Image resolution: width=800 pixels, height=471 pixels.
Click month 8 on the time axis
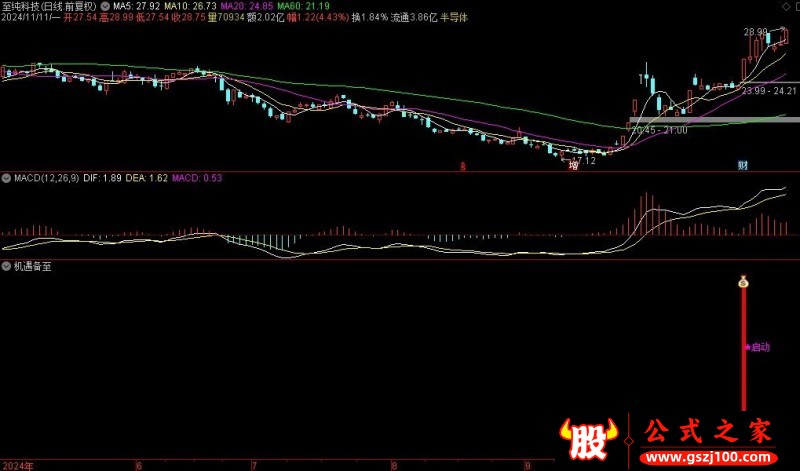[393, 466]
